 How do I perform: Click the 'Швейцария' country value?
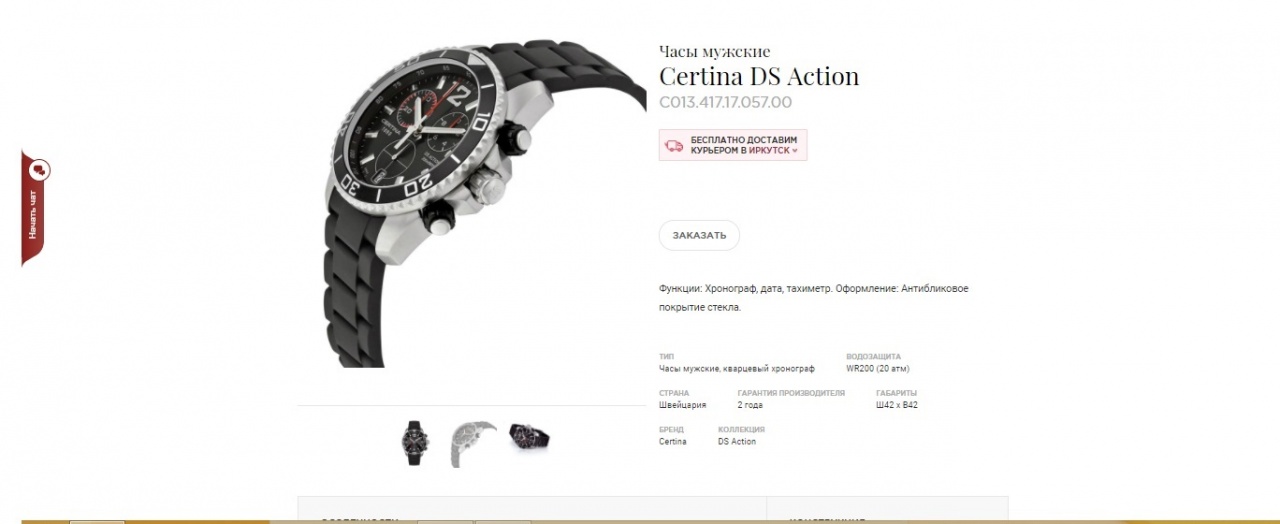pyautogui.click(x=683, y=405)
